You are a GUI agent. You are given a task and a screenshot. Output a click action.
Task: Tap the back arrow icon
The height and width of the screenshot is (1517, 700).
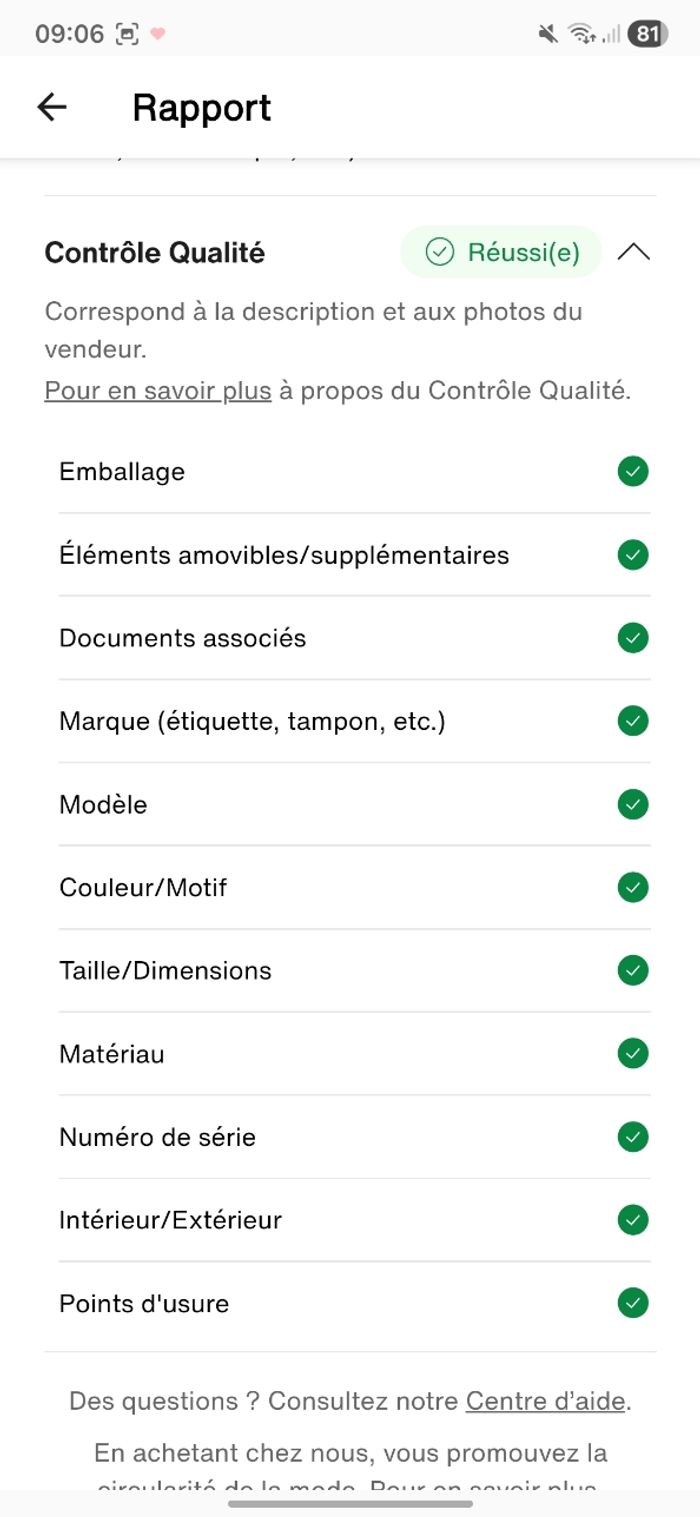click(51, 107)
